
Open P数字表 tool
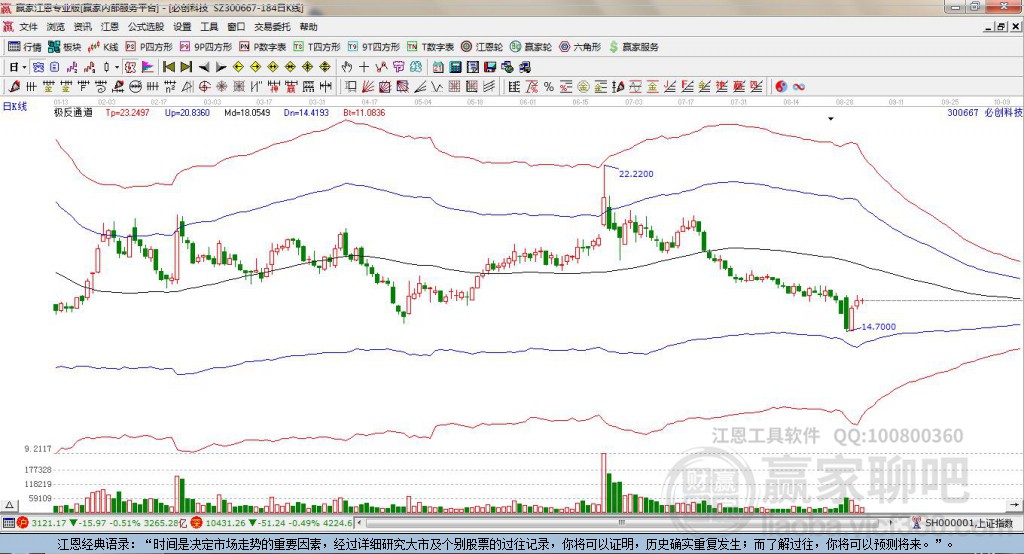click(263, 47)
